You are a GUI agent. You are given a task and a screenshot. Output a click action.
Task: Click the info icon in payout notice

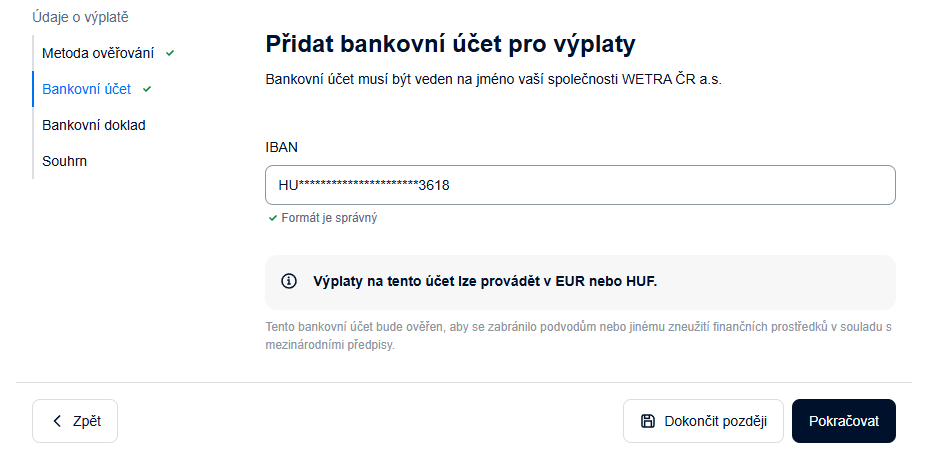289,281
